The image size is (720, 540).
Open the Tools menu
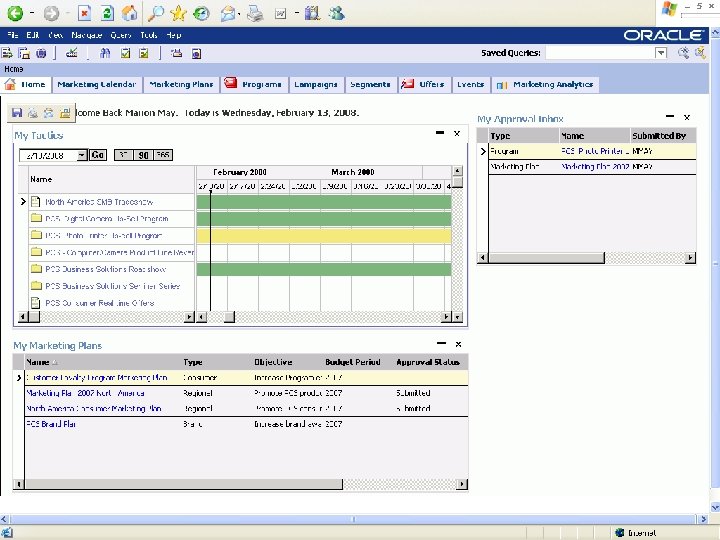coord(149,35)
